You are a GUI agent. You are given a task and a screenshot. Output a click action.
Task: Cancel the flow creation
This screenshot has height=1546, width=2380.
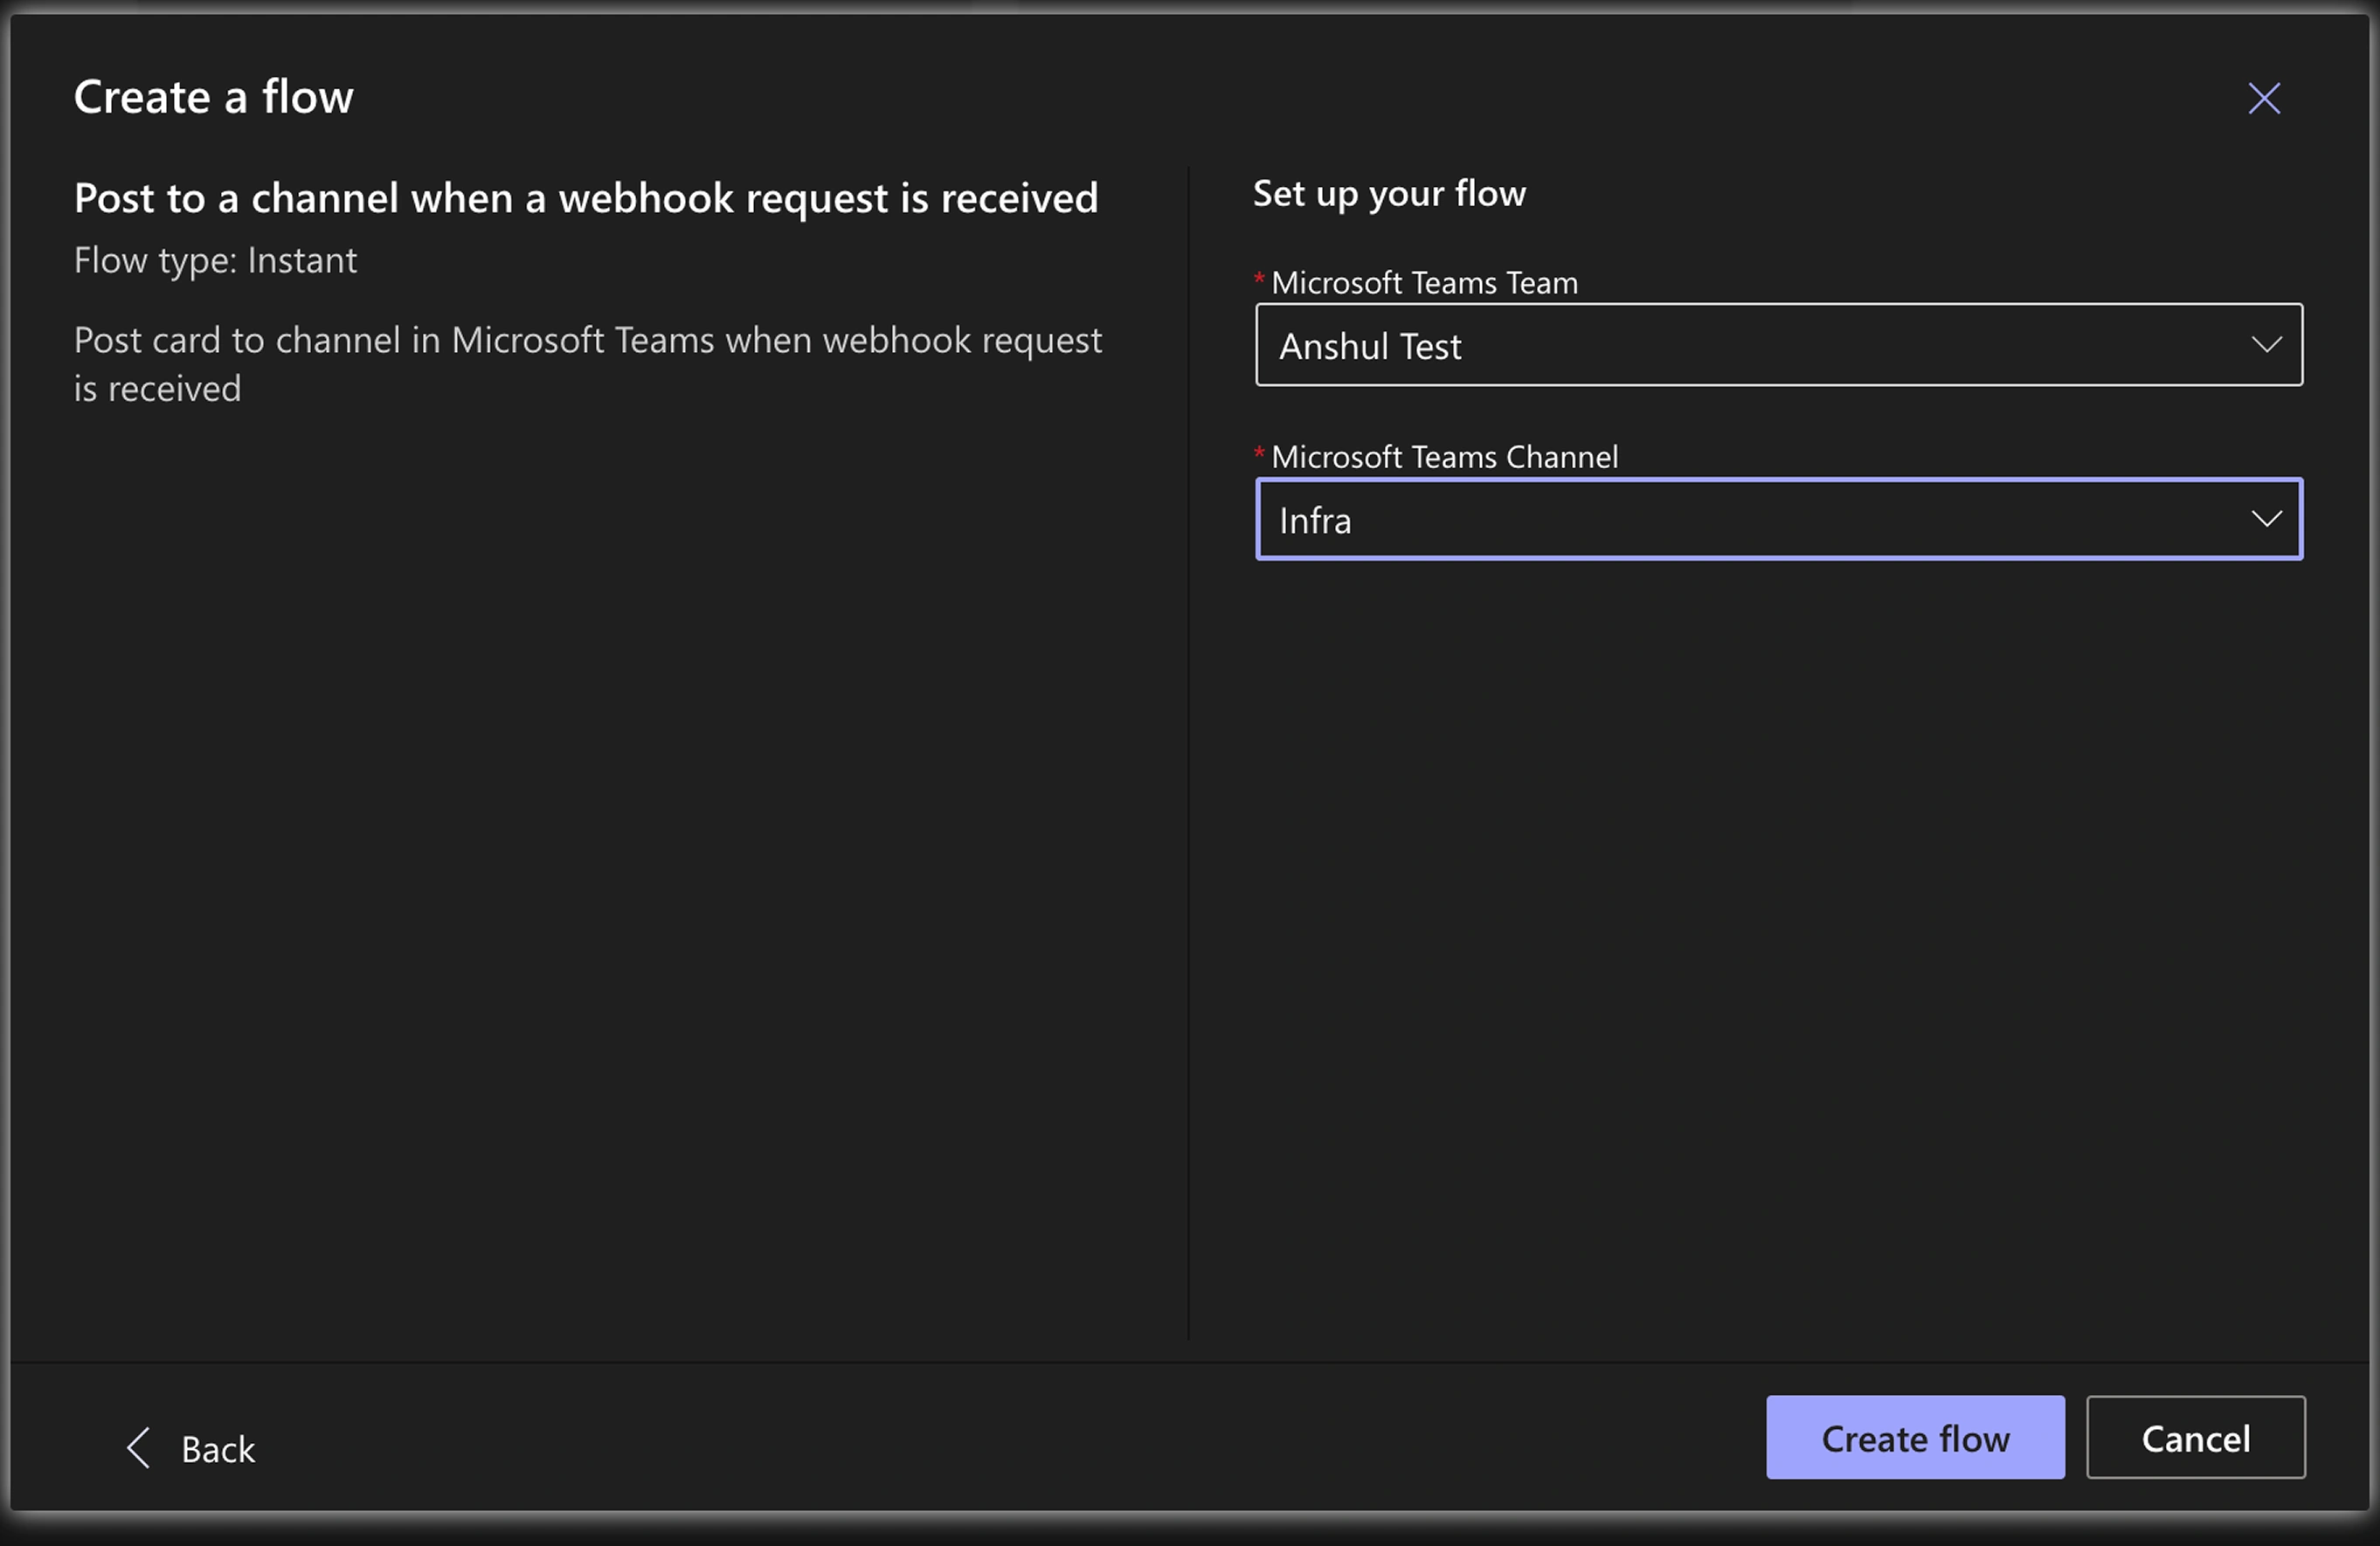(2195, 1438)
